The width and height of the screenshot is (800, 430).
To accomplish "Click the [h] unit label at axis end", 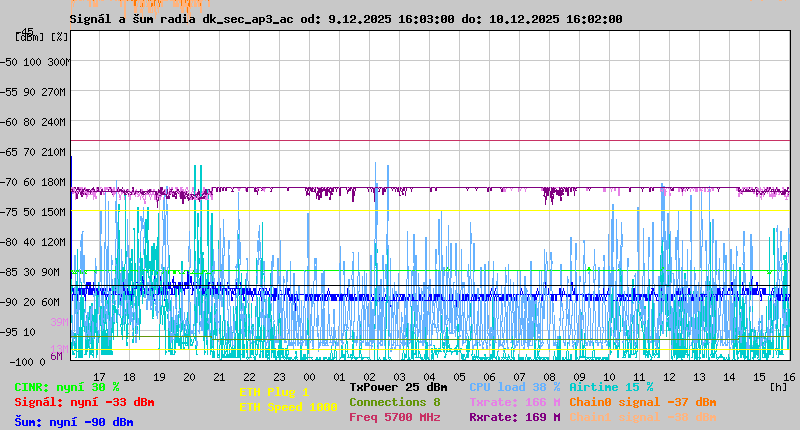I will pyautogui.click(x=779, y=387).
